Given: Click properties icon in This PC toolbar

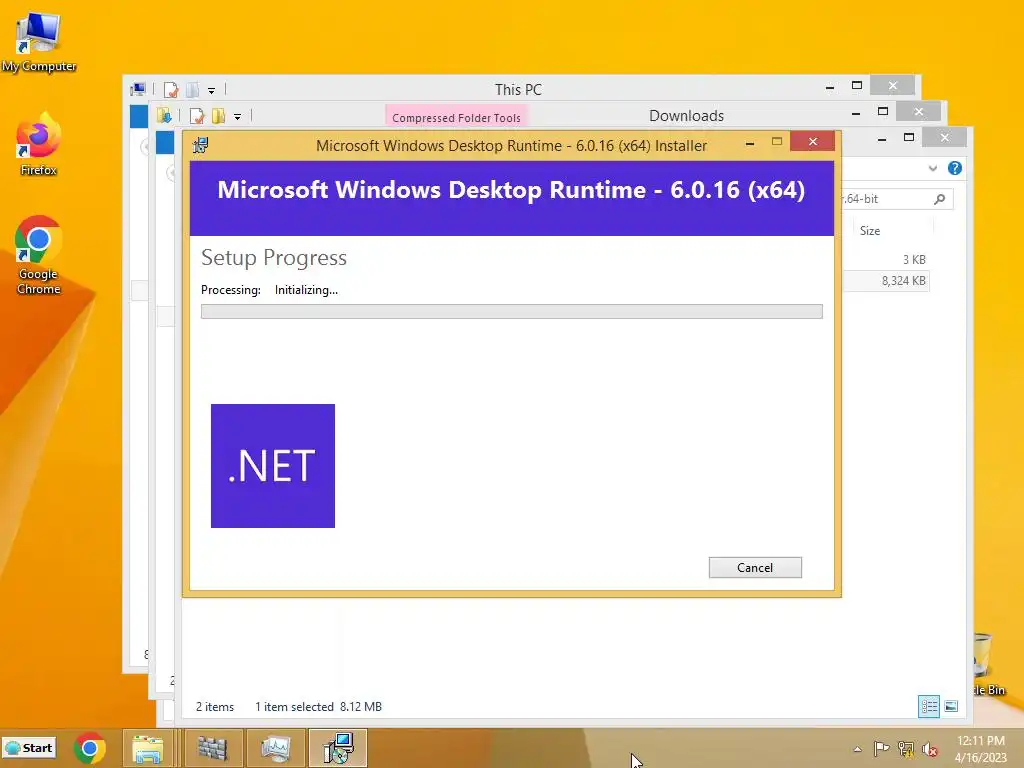Looking at the screenshot, I should click(x=171, y=89).
